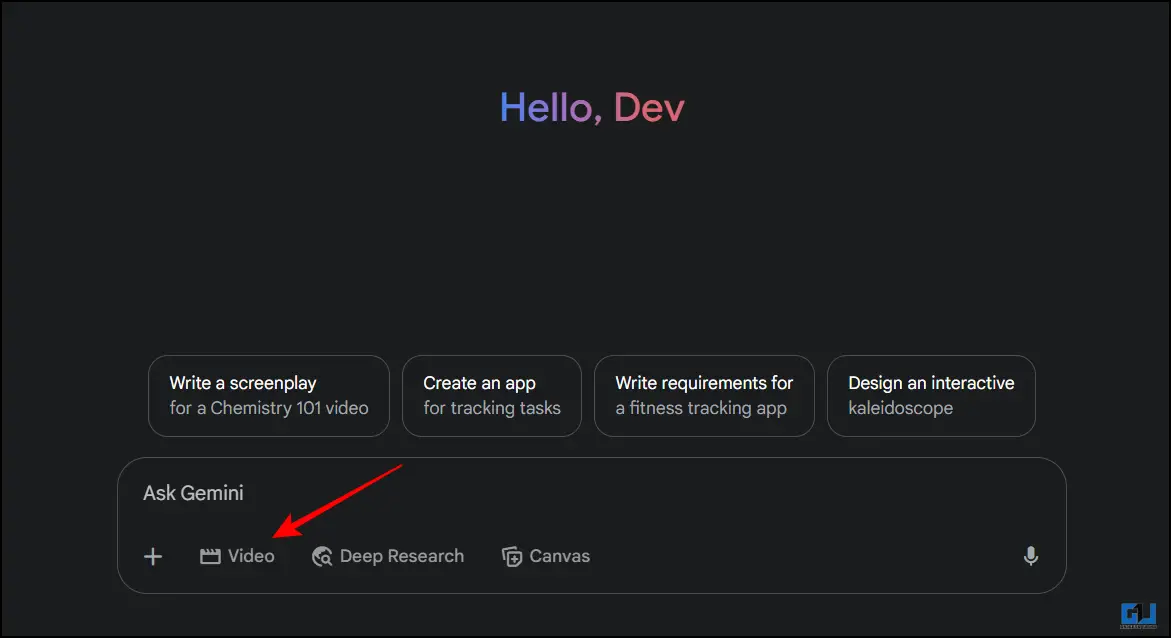The height and width of the screenshot is (638, 1171).
Task: Click the microphone icon in the prompt box
Action: [1031, 556]
